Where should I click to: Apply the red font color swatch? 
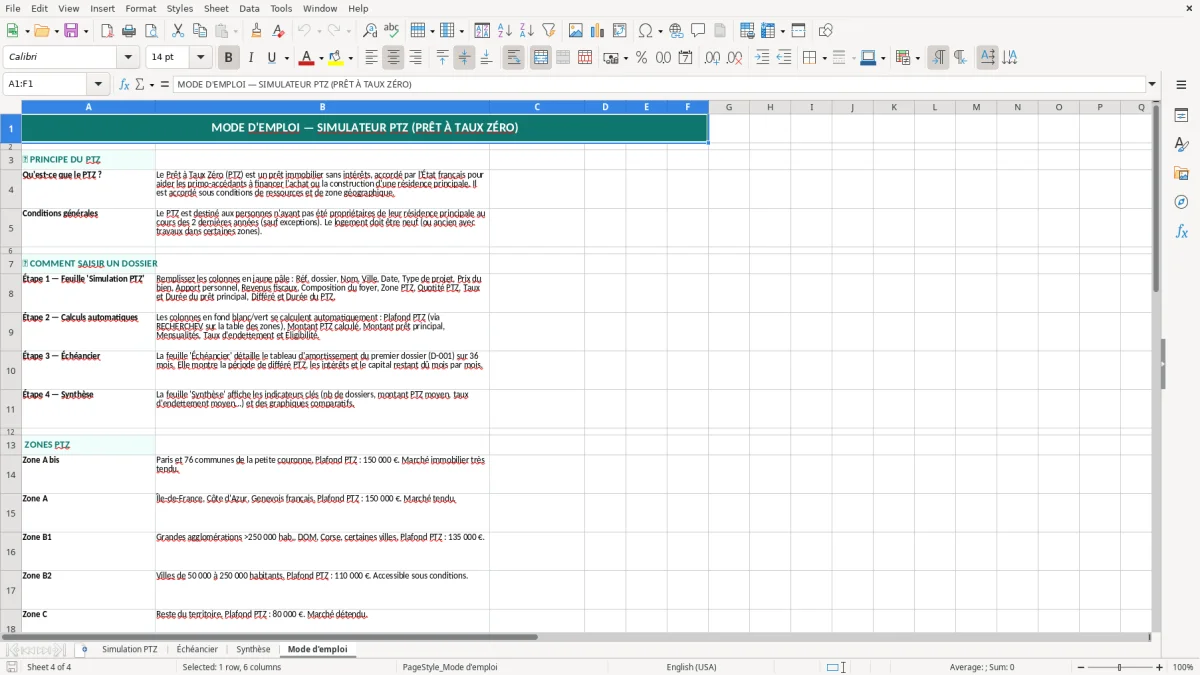[x=307, y=58]
